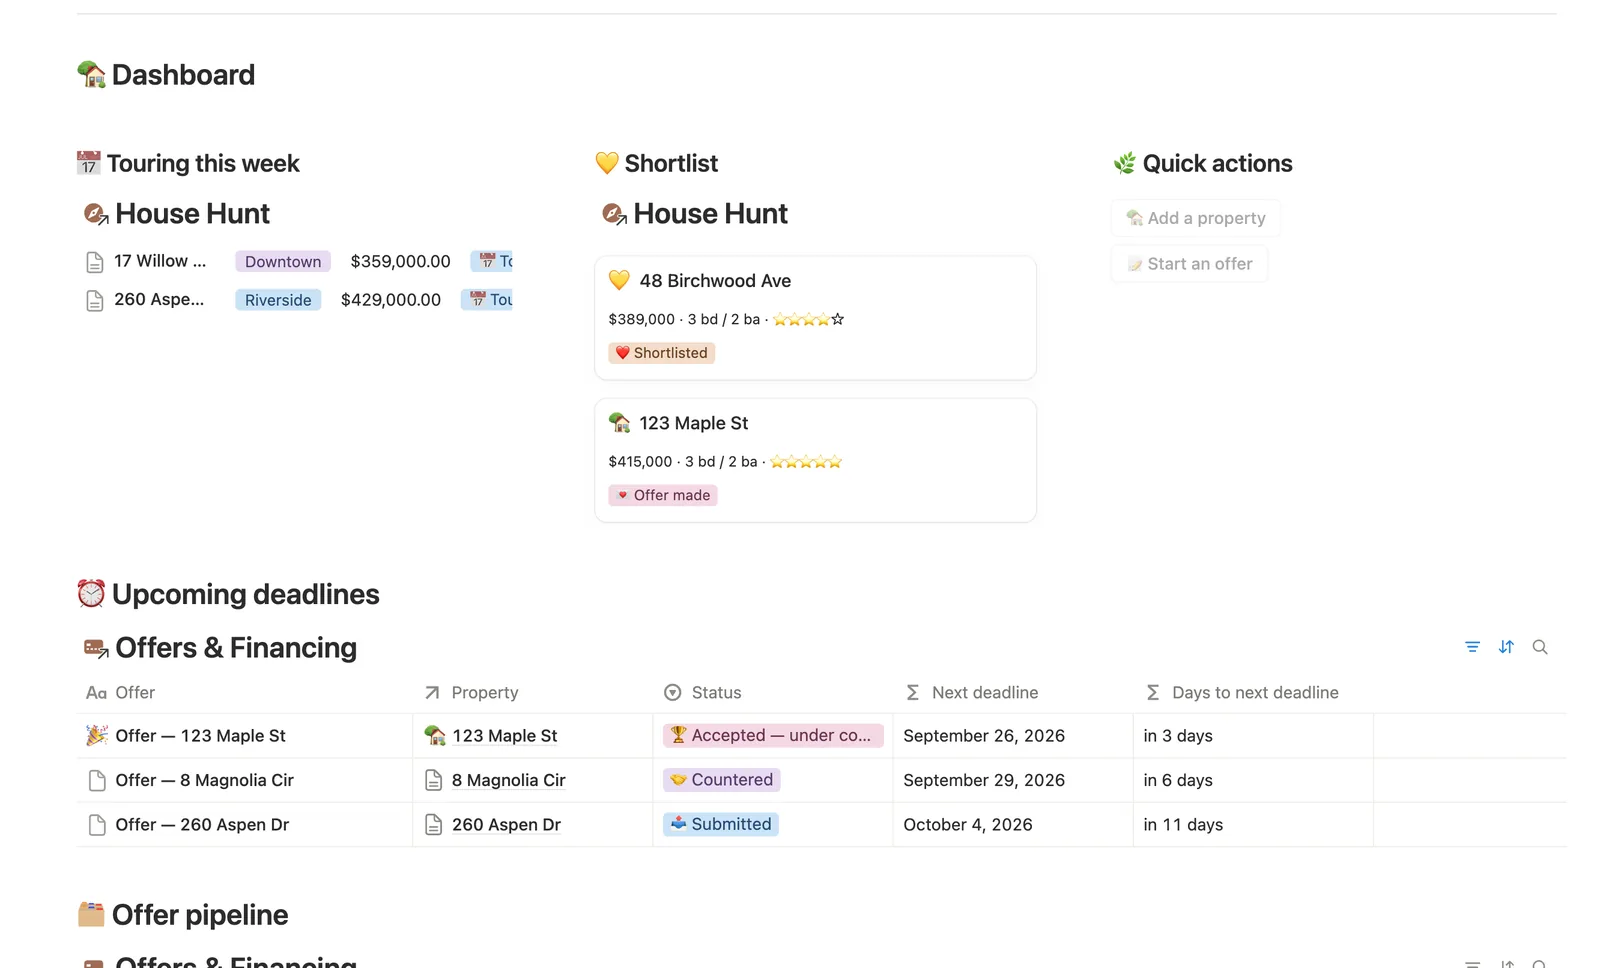Click the yellow heart icon on 48 Birchwood Ave card
1600x968 pixels.
[619, 281]
